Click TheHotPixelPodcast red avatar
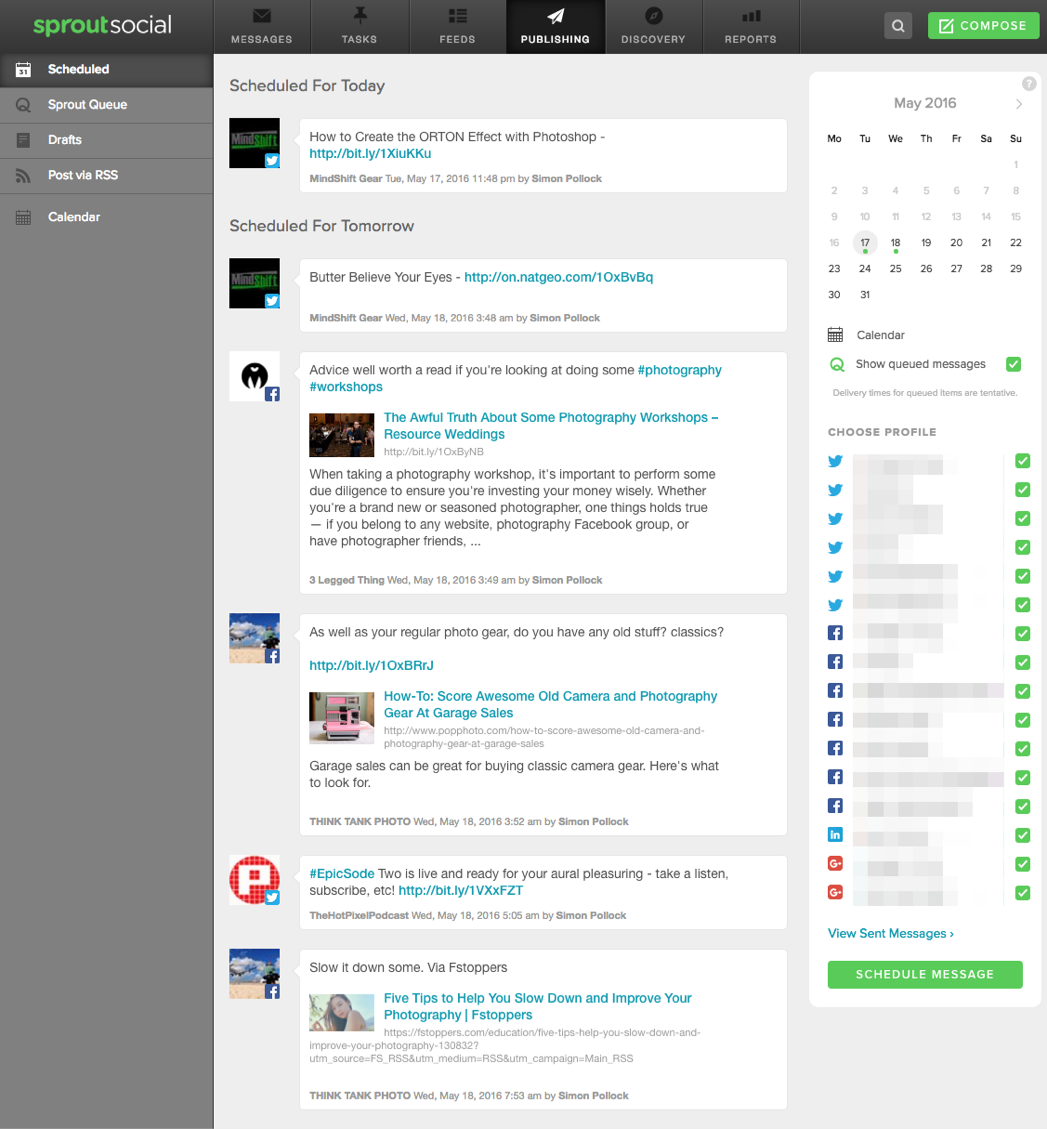The height and width of the screenshot is (1129, 1047). 254,880
